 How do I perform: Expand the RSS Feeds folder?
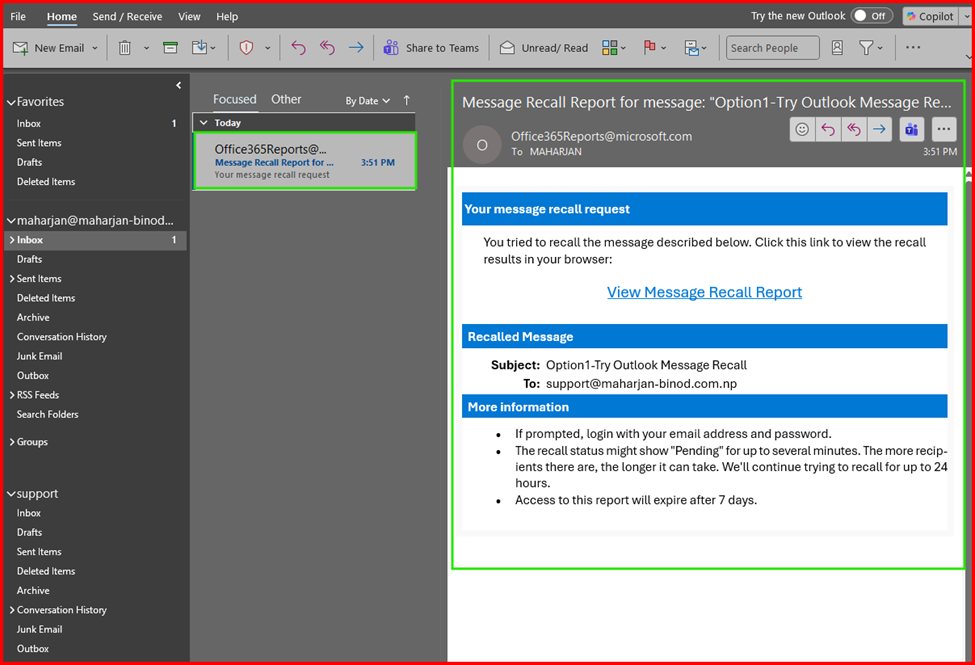(11, 395)
